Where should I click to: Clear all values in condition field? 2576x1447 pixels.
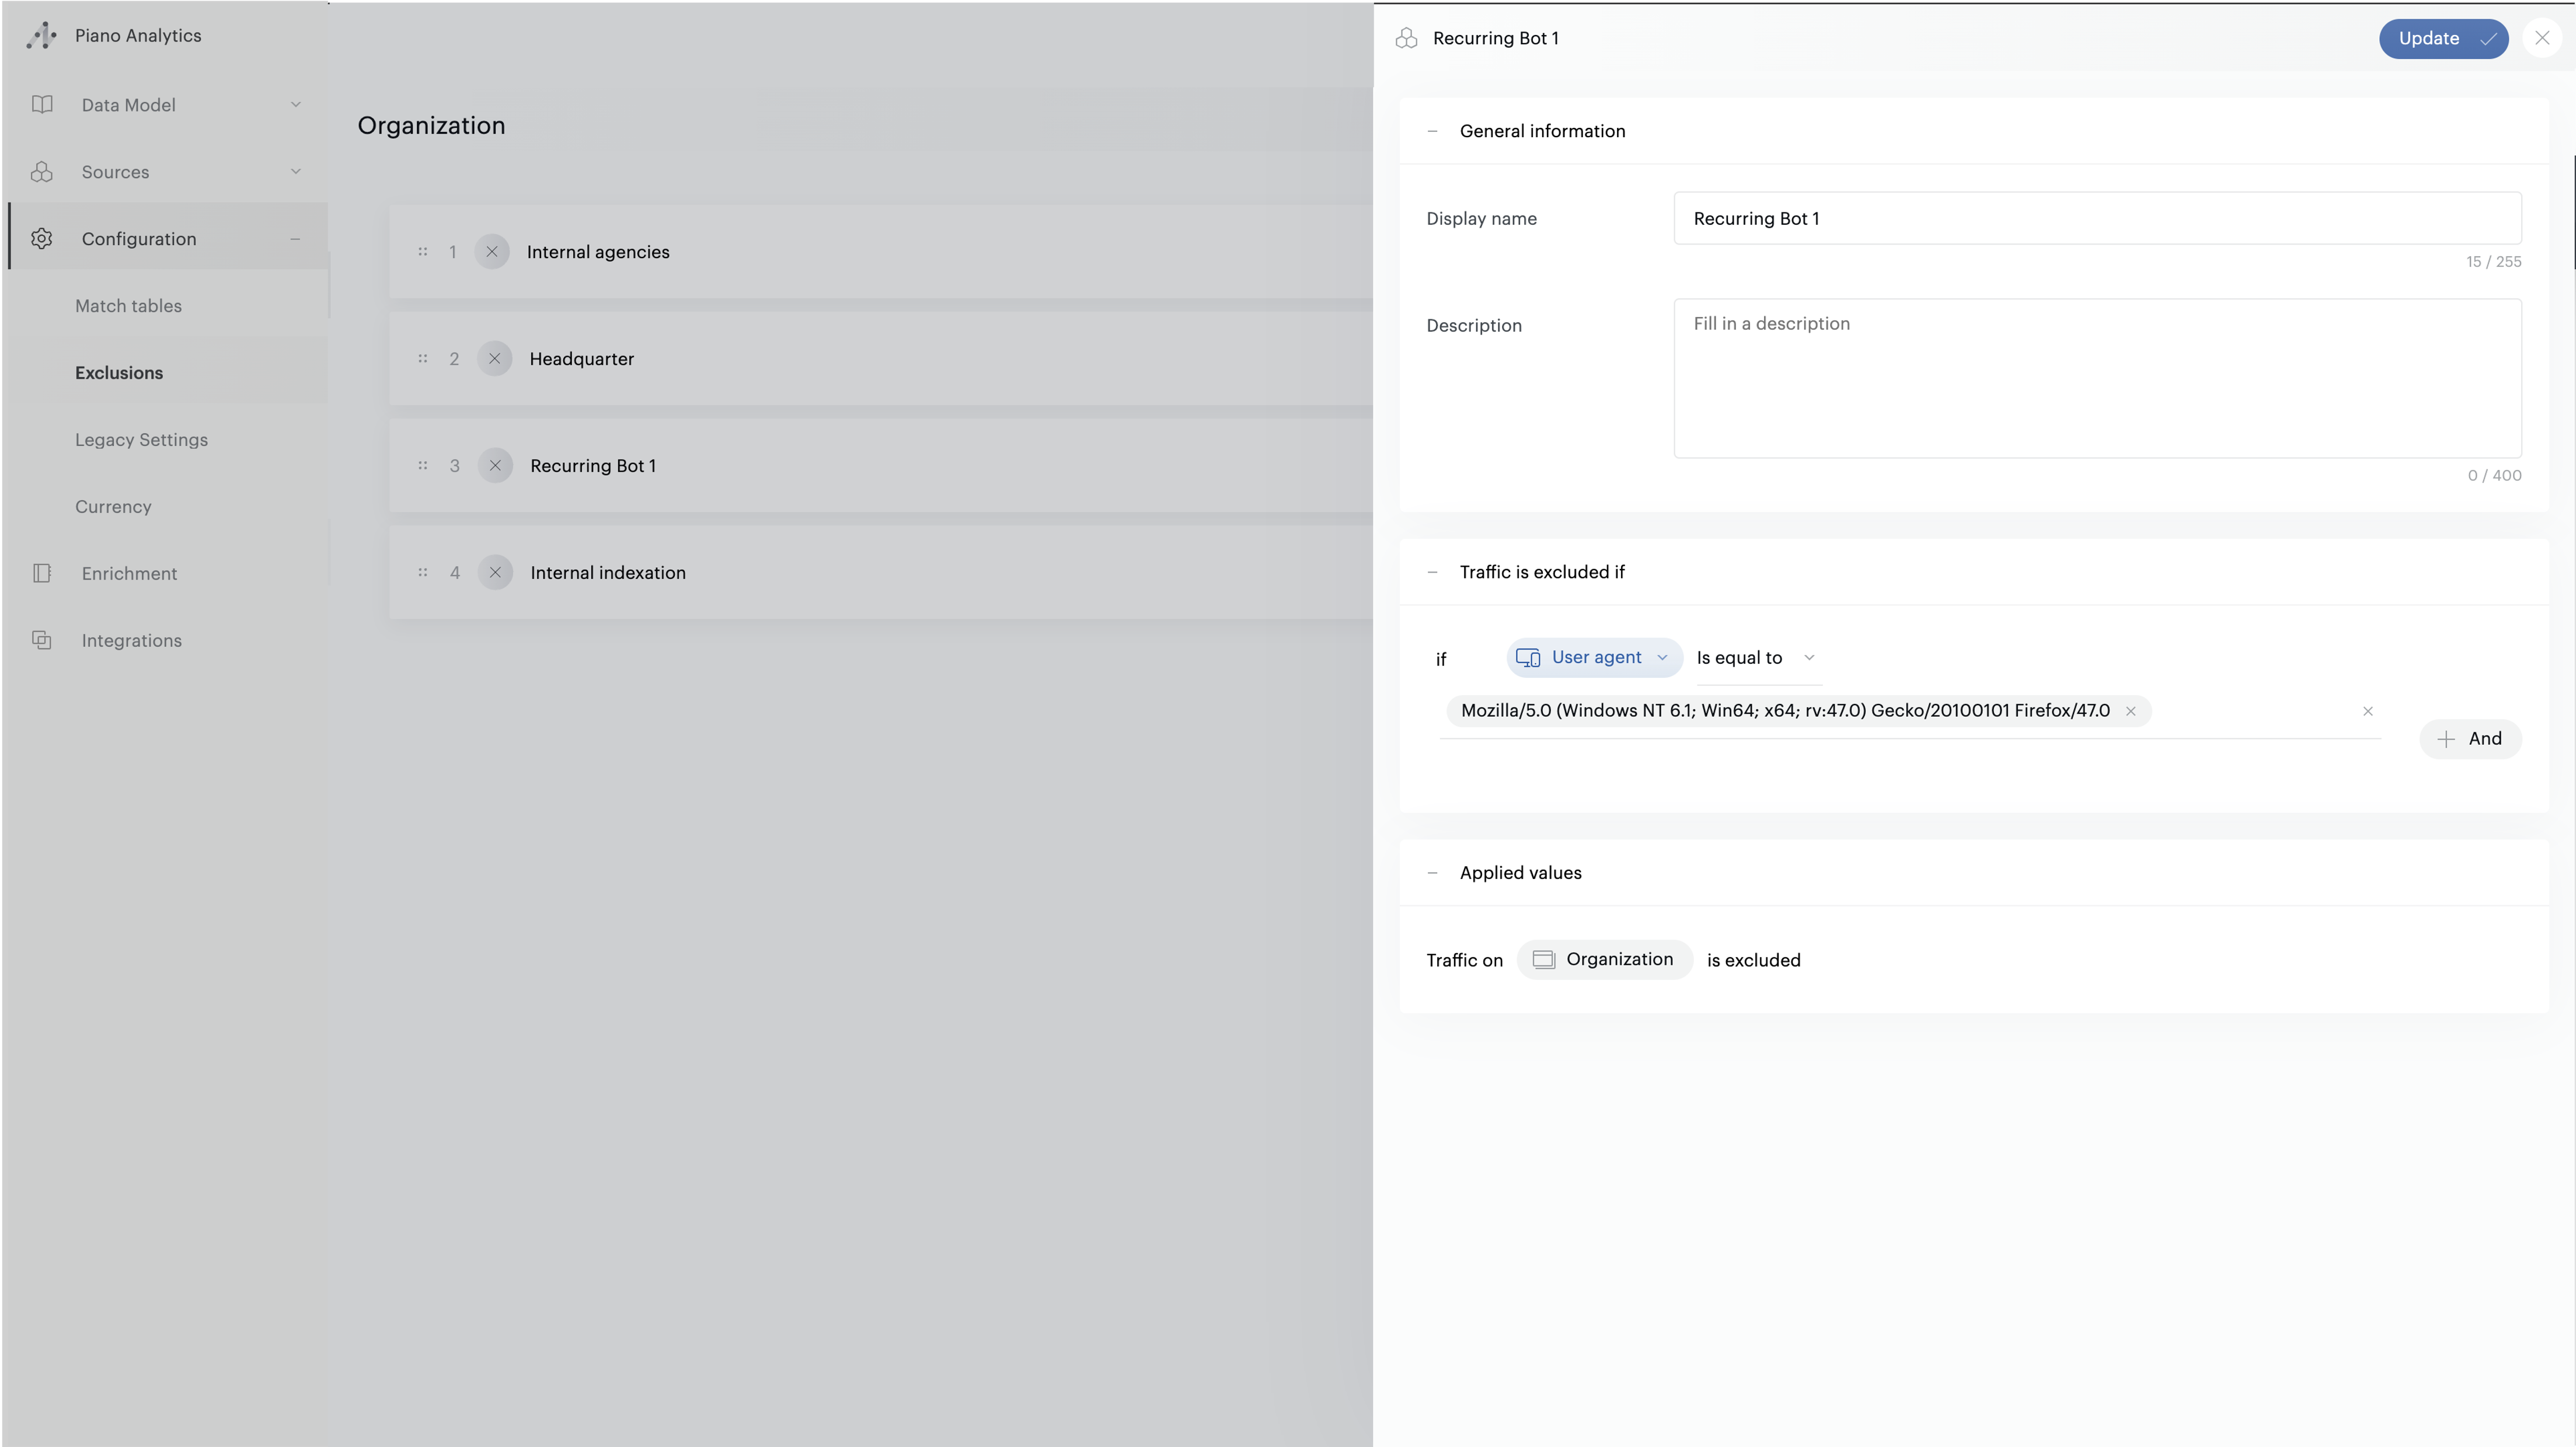point(2367,711)
